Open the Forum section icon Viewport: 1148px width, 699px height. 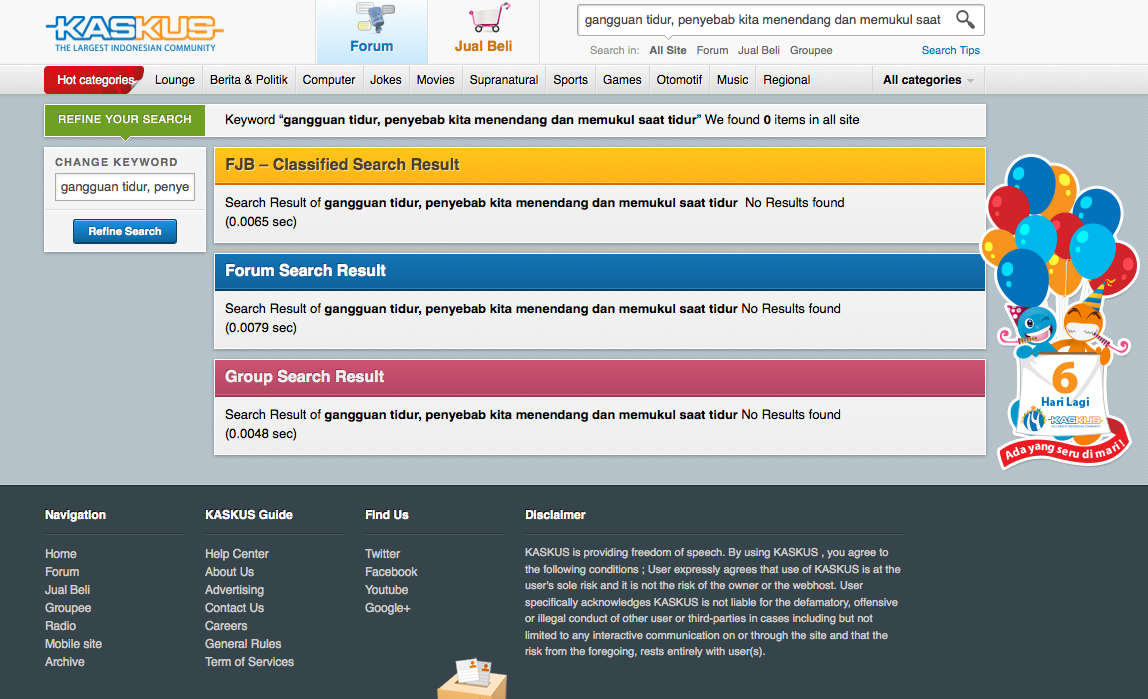pos(372,29)
